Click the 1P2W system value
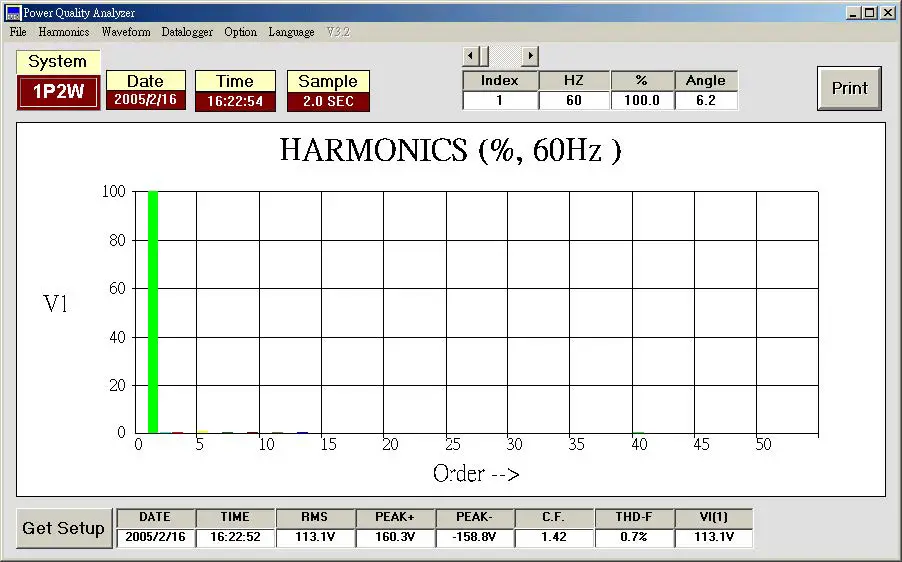Screen dimensions: 902x562 pyautogui.click(x=58, y=91)
